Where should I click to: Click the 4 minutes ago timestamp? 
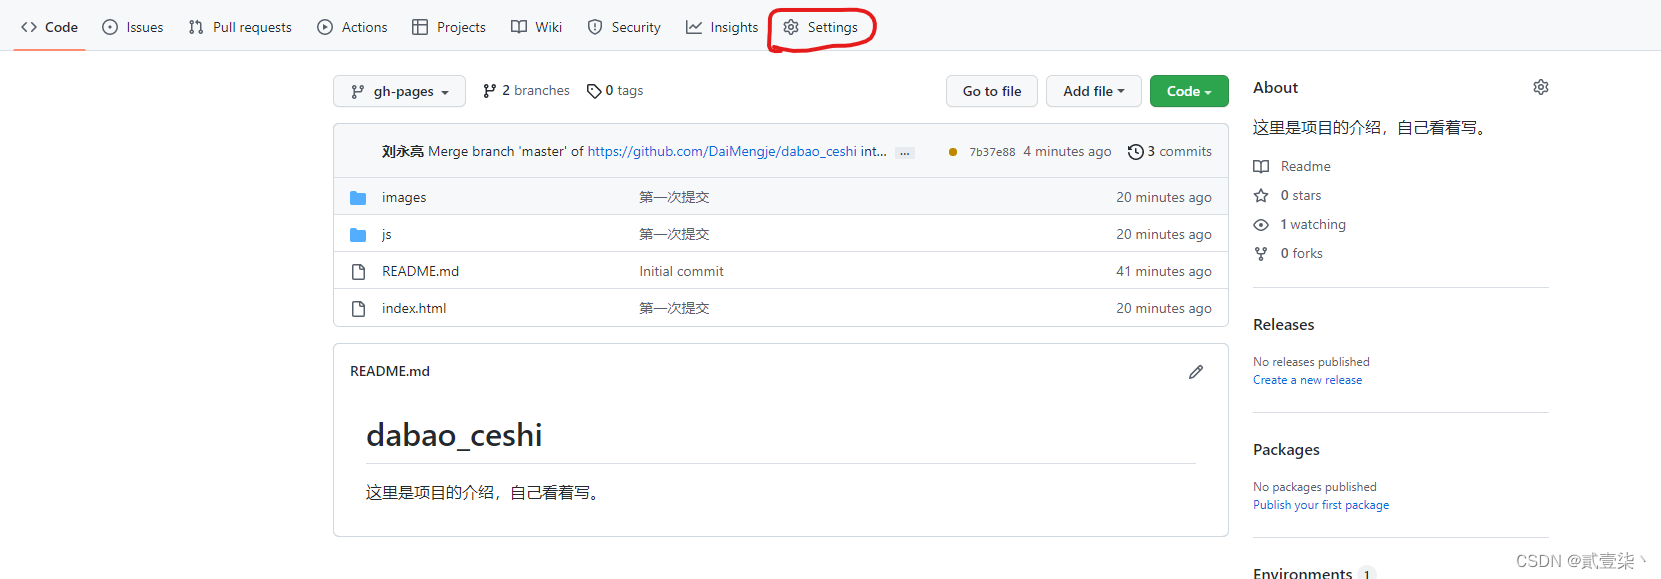pos(1067,151)
